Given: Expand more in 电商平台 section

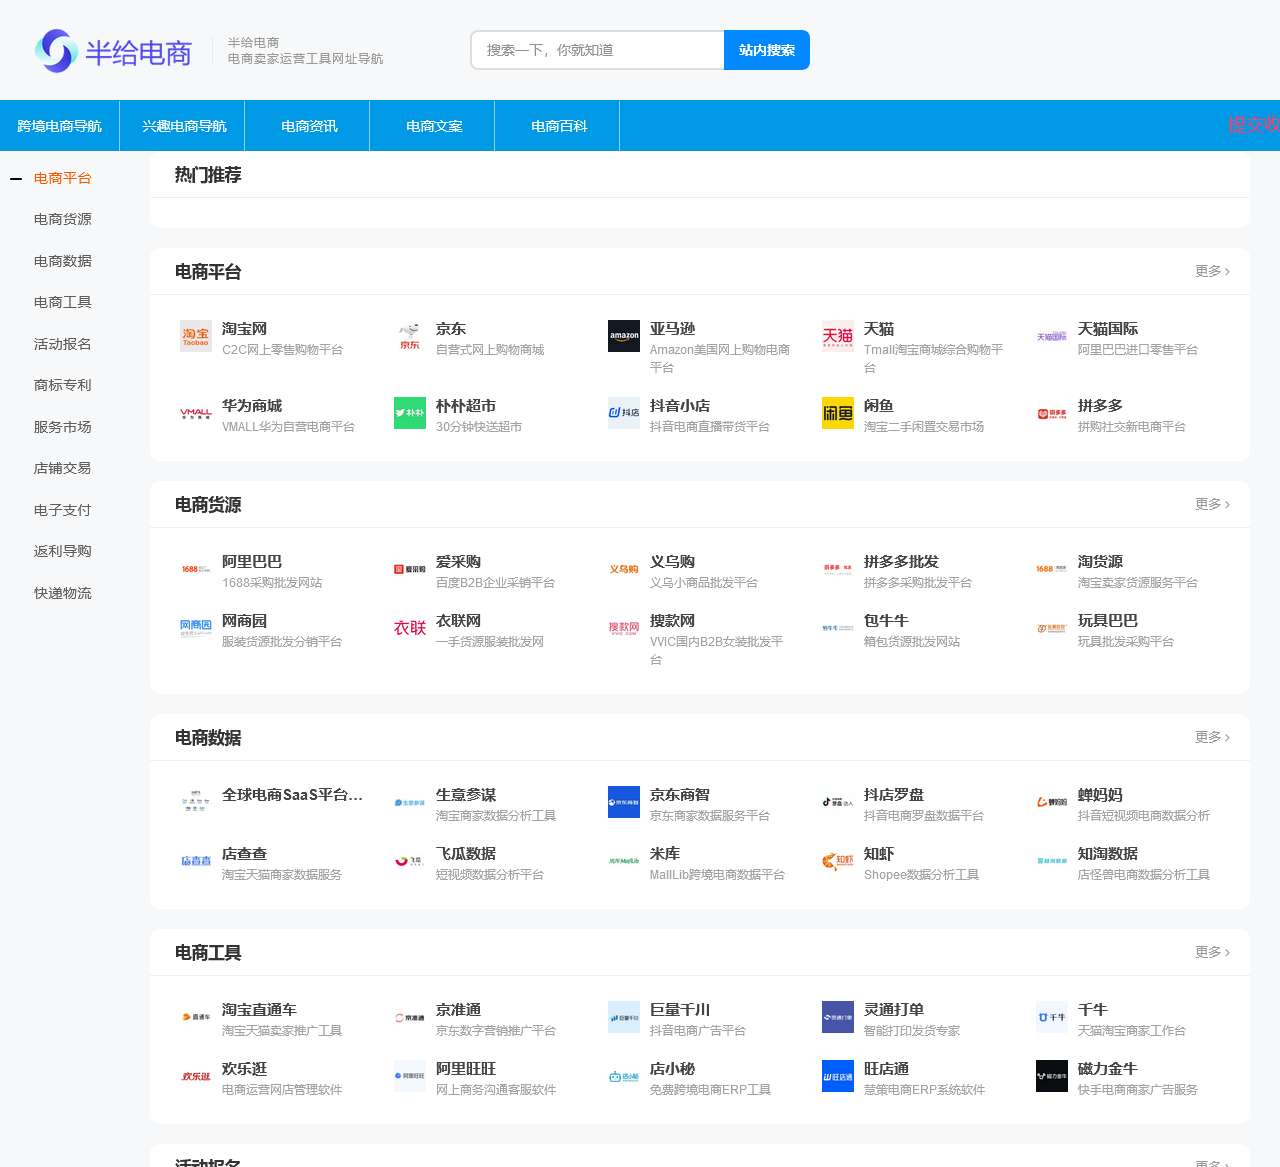Looking at the screenshot, I should pos(1212,271).
